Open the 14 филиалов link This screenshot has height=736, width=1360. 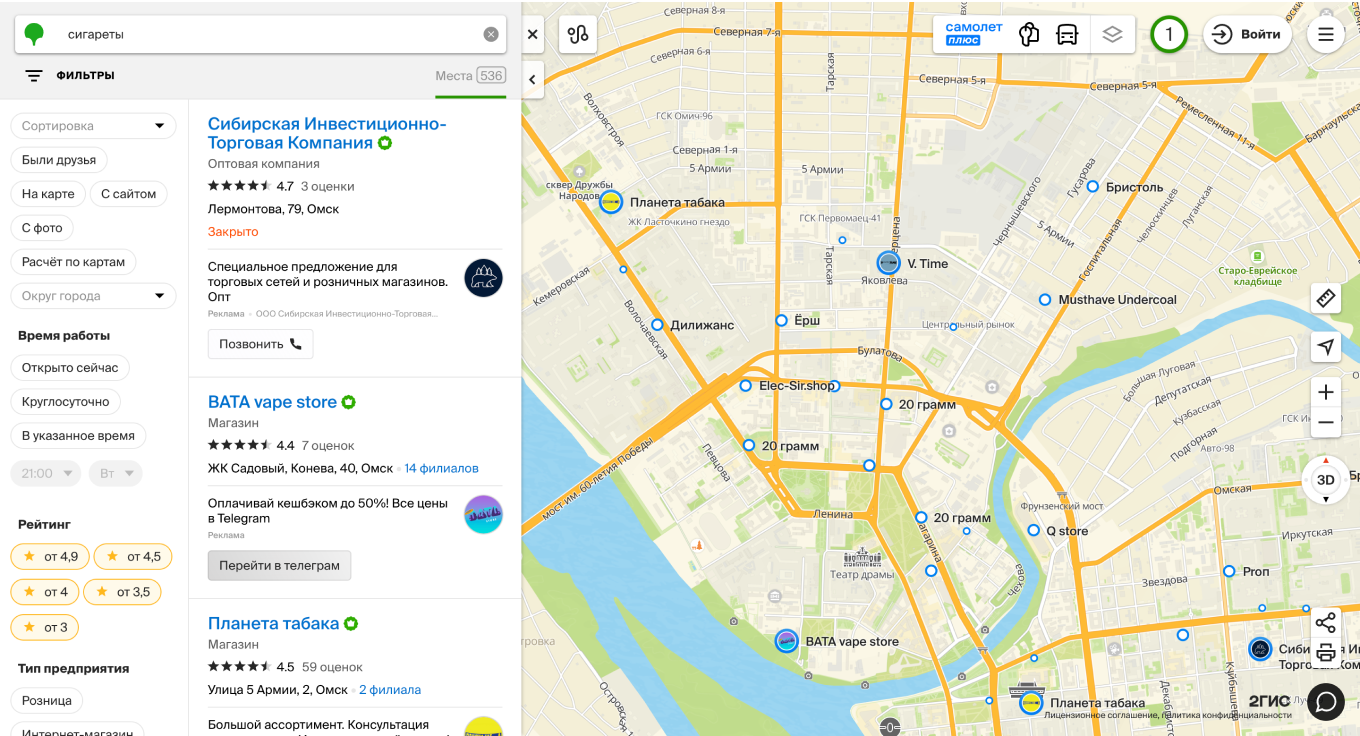point(441,468)
